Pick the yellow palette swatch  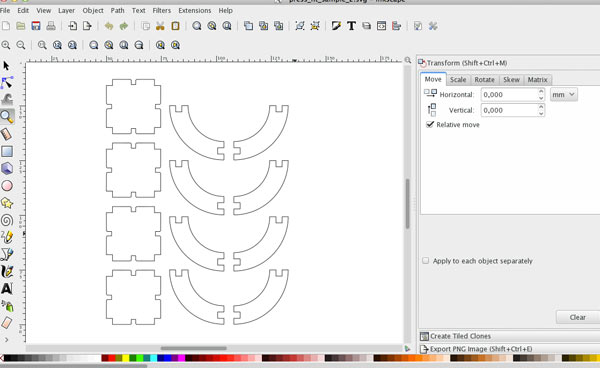126,358
